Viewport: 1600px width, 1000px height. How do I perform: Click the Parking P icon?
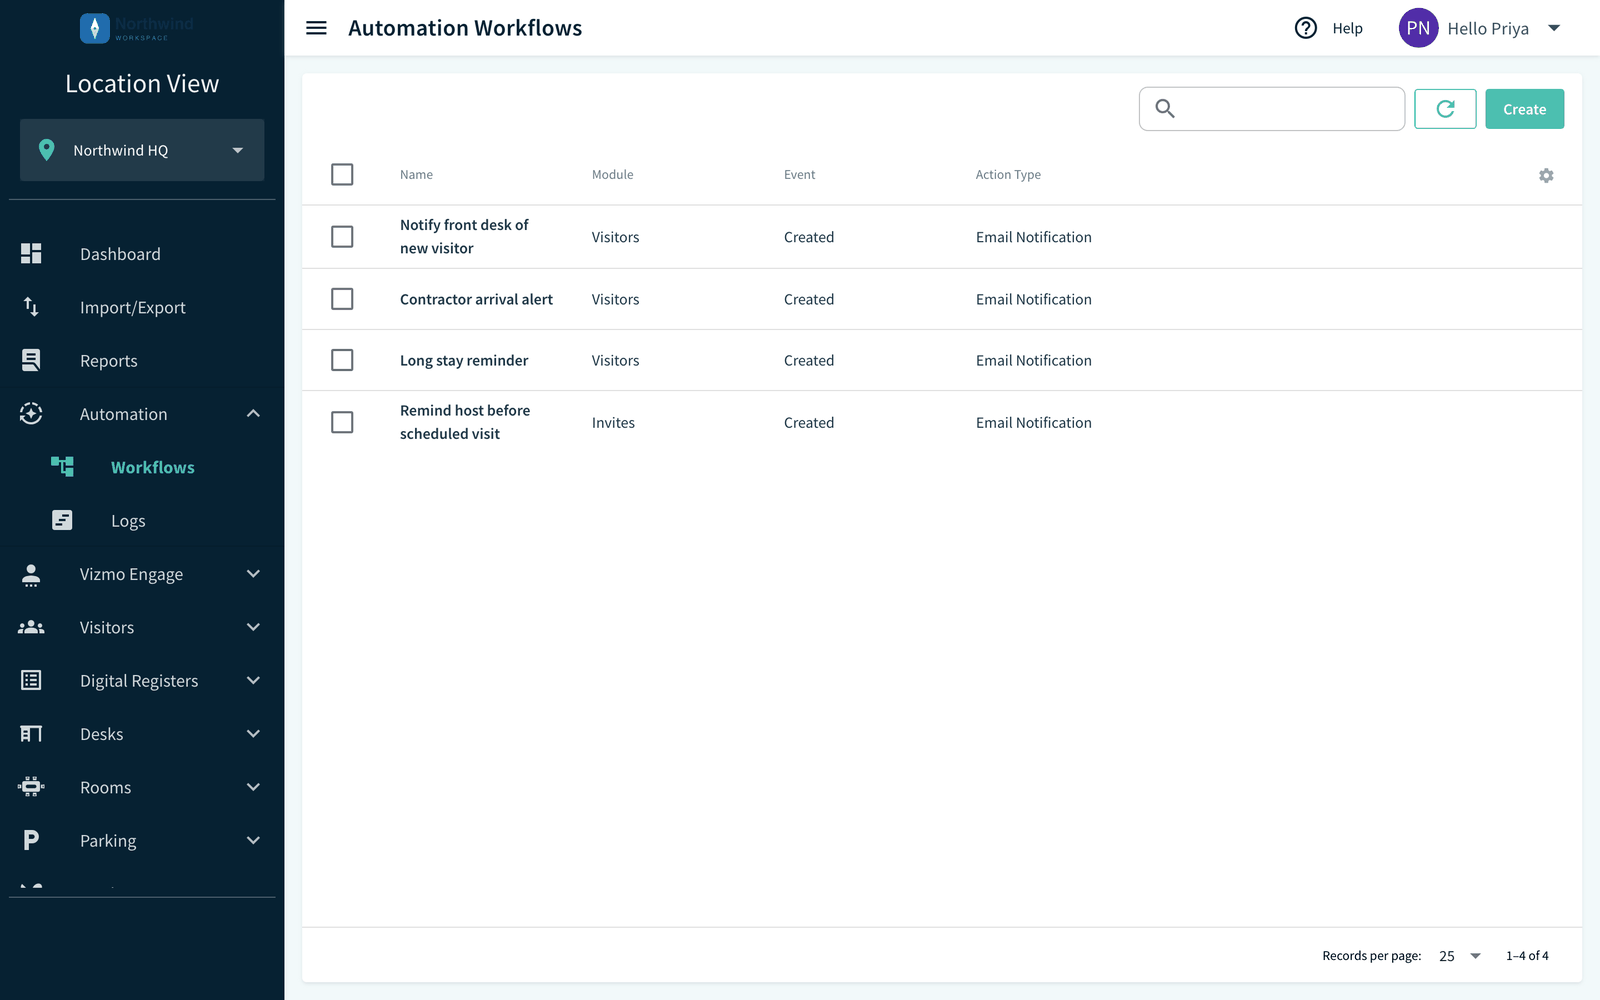click(31, 840)
